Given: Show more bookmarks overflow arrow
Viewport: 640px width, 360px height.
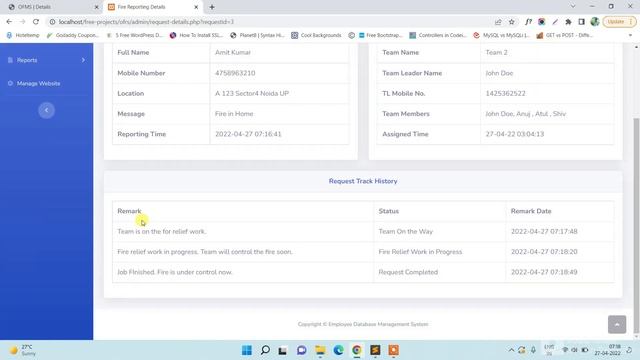Looking at the screenshot, I should point(630,36).
